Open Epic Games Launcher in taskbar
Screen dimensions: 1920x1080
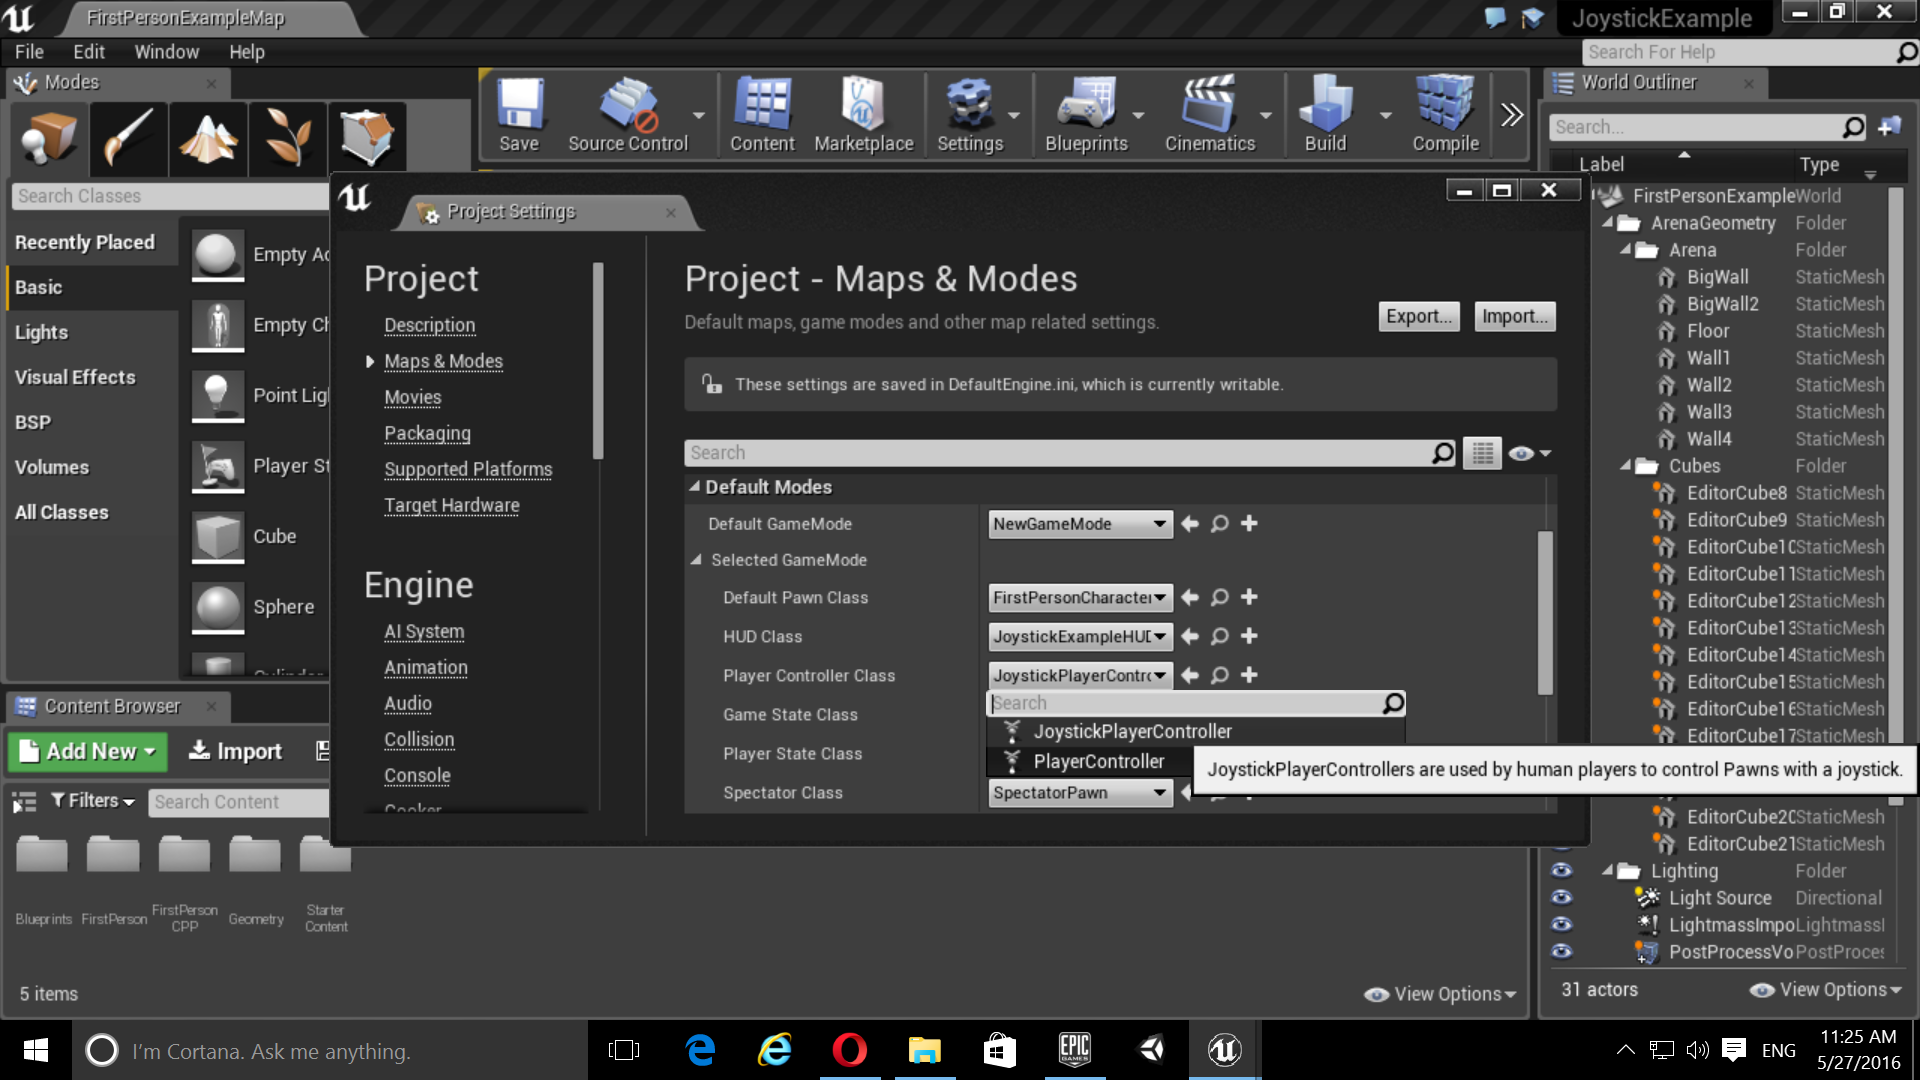pyautogui.click(x=1075, y=1049)
